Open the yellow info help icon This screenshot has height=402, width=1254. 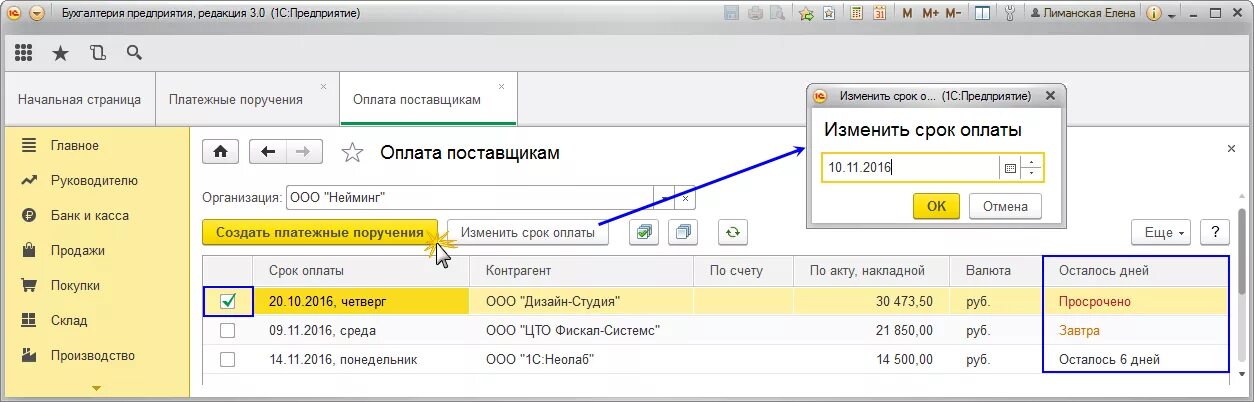tap(1154, 14)
